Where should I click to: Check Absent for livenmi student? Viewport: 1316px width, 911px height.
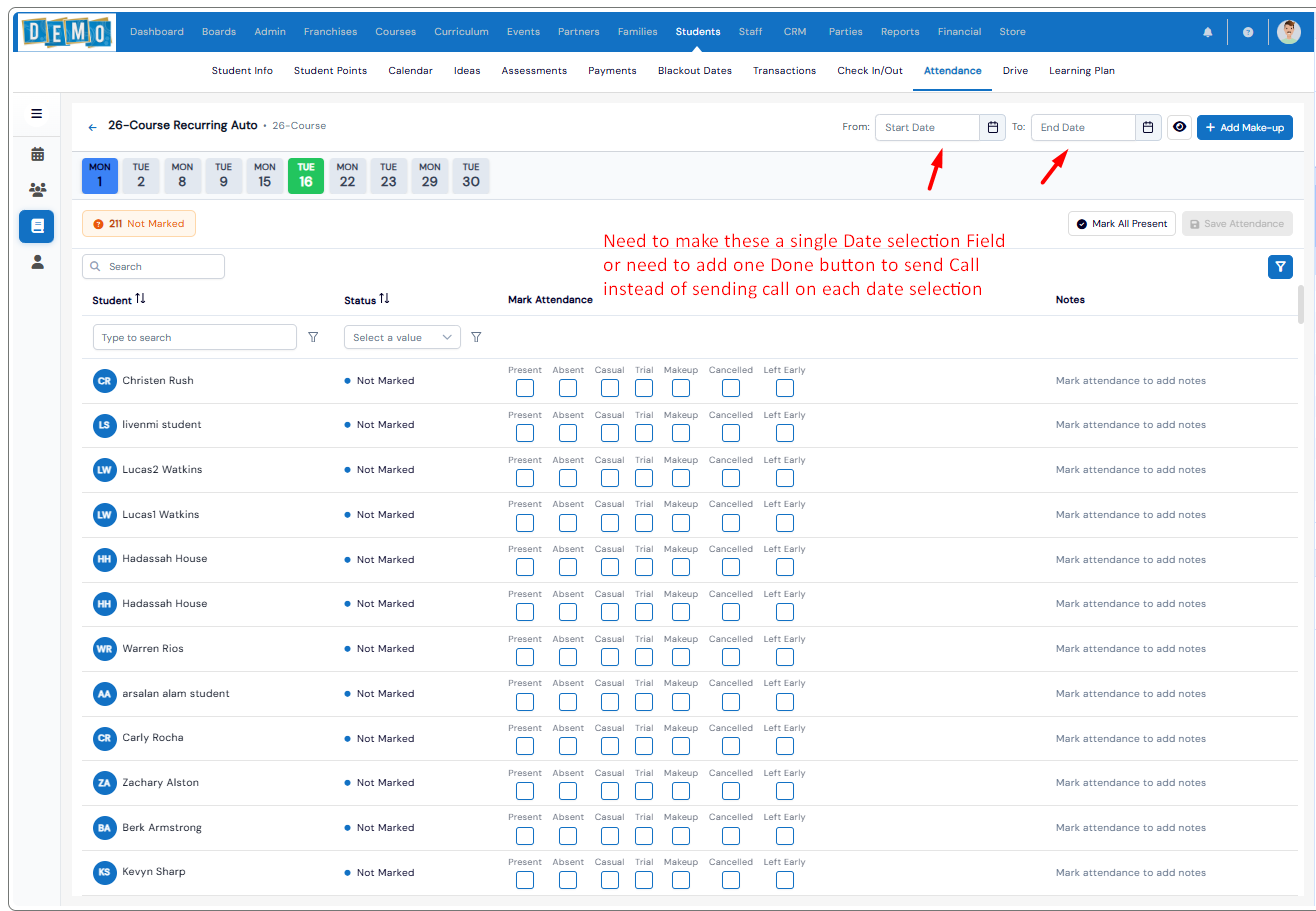568,433
